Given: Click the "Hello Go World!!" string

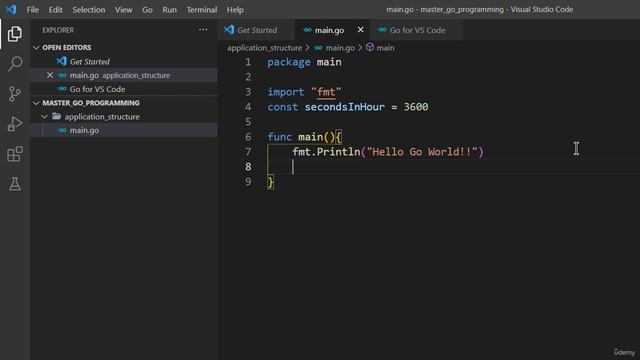Looking at the screenshot, I should click(422, 152).
